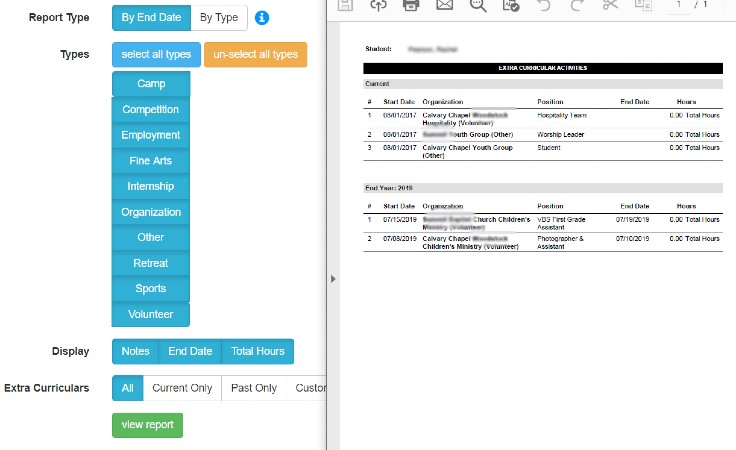Click the Worship Leader position text
Viewport: 736px width, 450px height.
point(560,135)
